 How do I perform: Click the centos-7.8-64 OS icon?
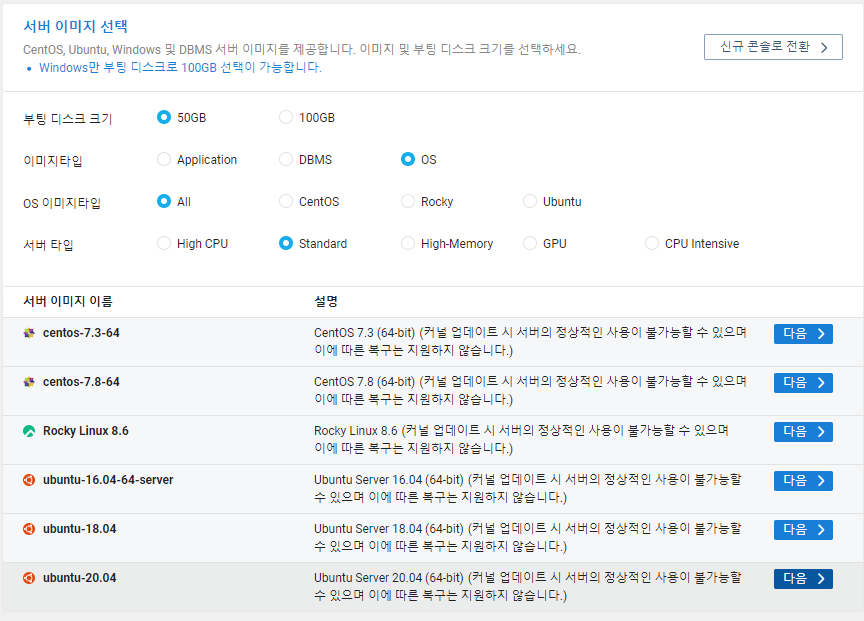tap(29, 382)
